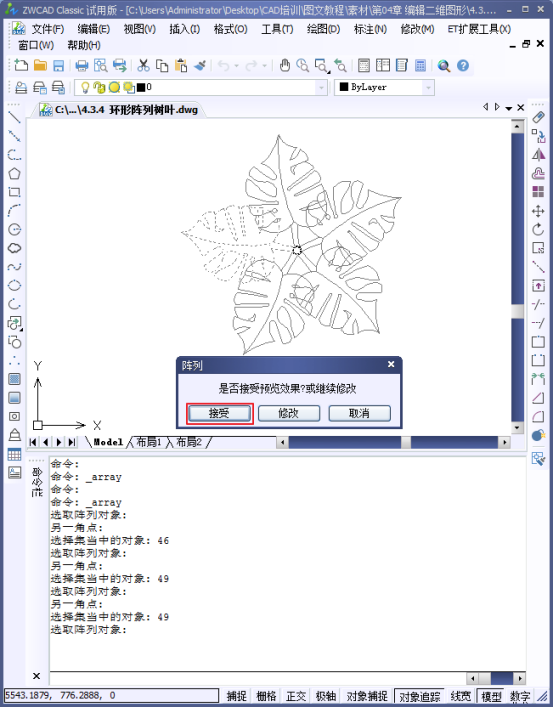Select the Rectangle draw tool
Image resolution: width=554 pixels, height=708 pixels.
pyautogui.click(x=14, y=192)
